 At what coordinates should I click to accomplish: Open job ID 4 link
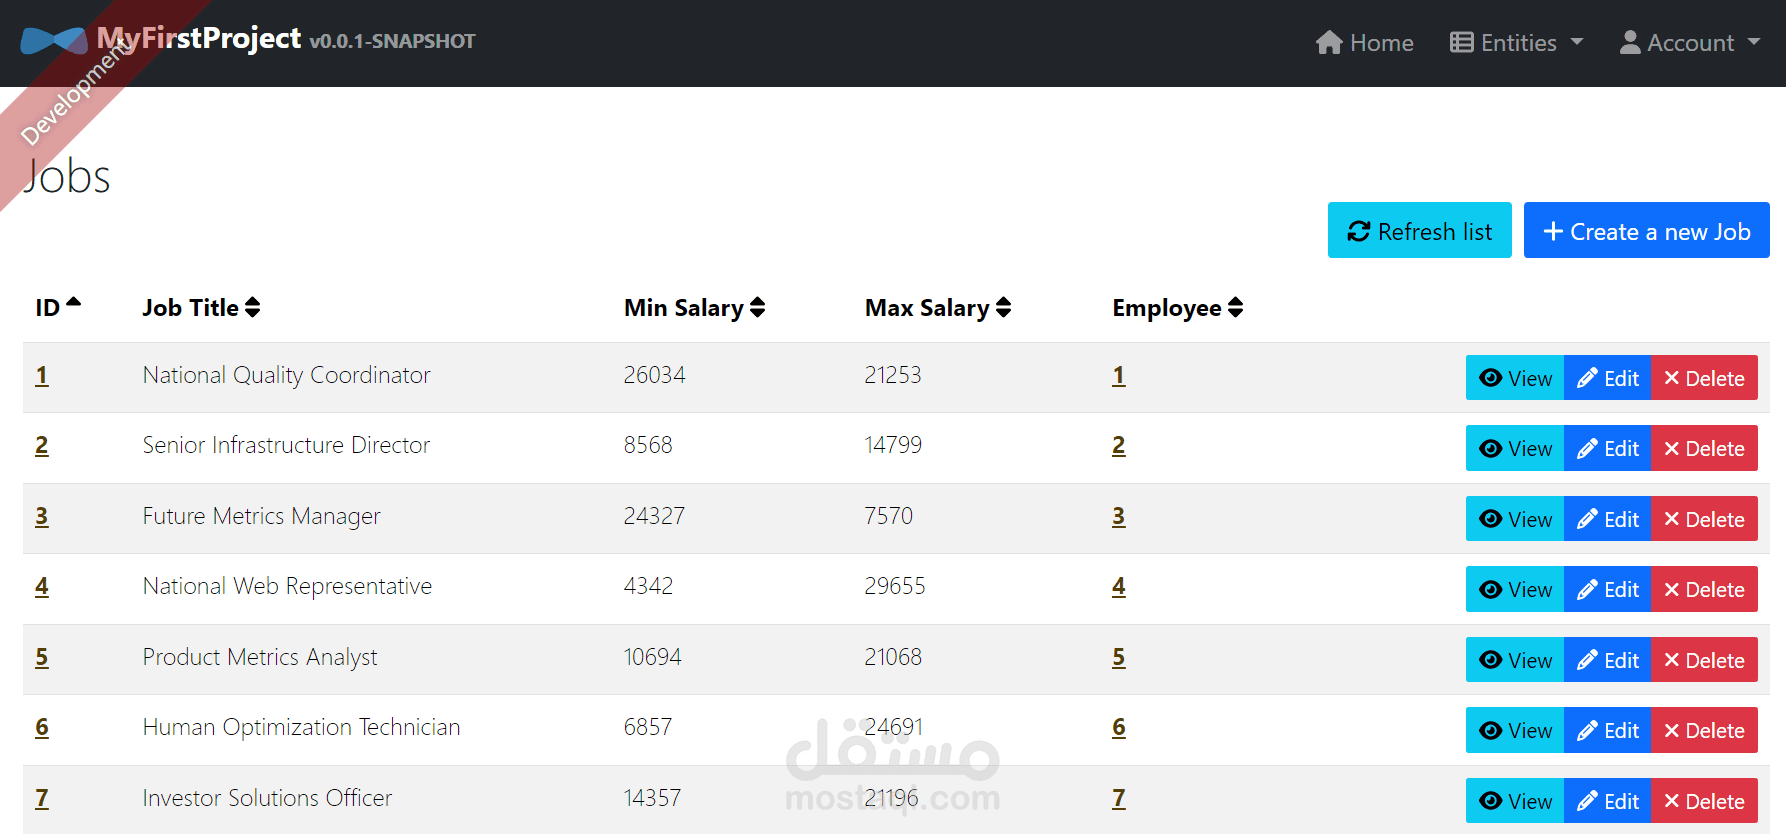[42, 586]
